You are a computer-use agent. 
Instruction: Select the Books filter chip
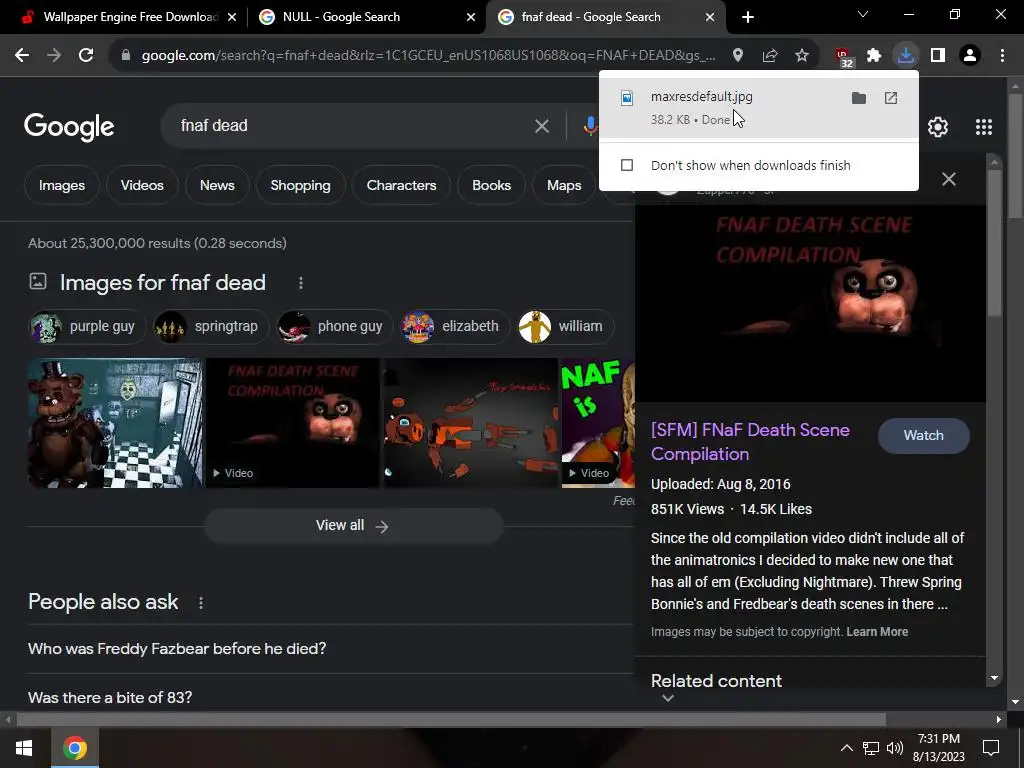pos(491,185)
